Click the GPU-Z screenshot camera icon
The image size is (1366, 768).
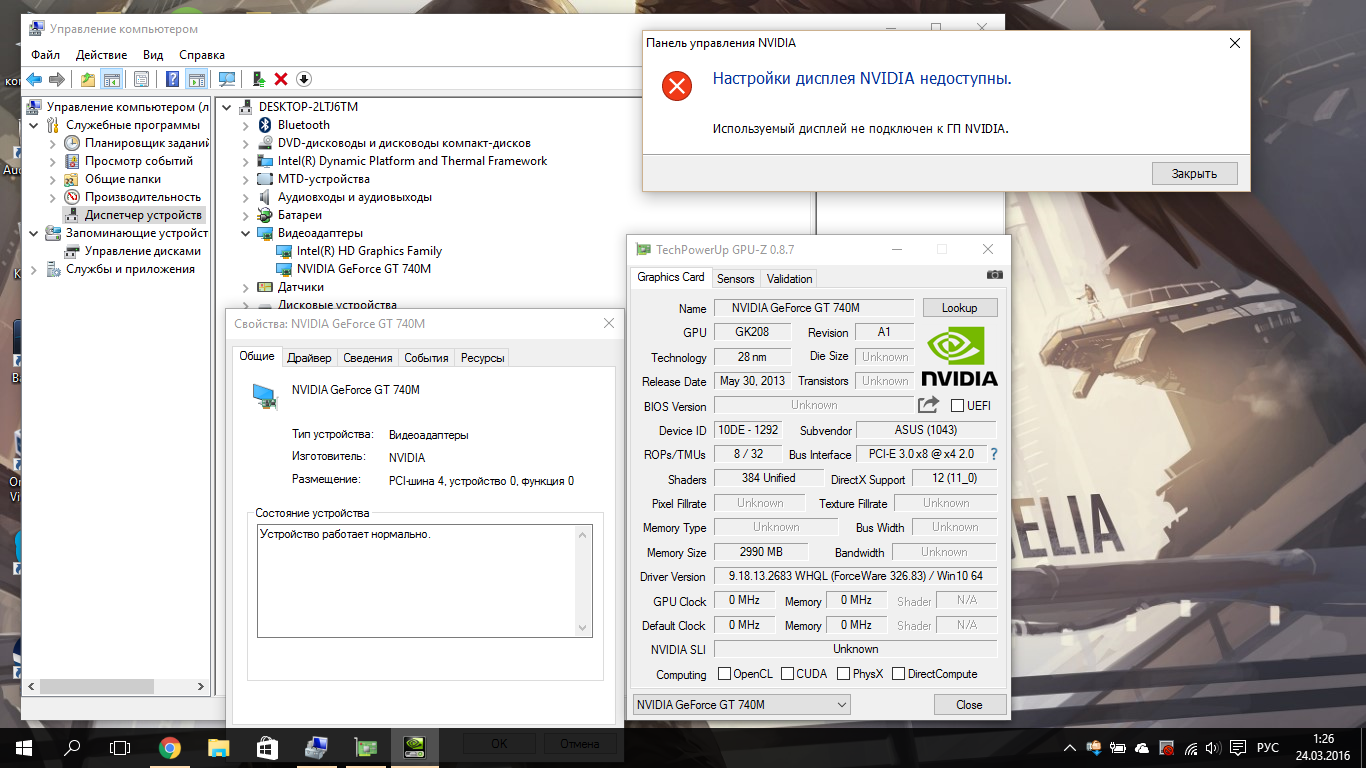point(994,275)
